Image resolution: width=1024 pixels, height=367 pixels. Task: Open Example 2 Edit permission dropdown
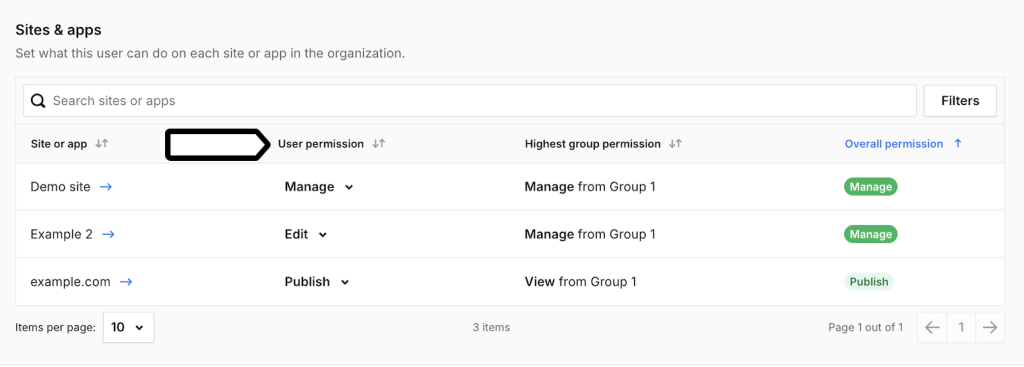pyautogui.click(x=306, y=234)
